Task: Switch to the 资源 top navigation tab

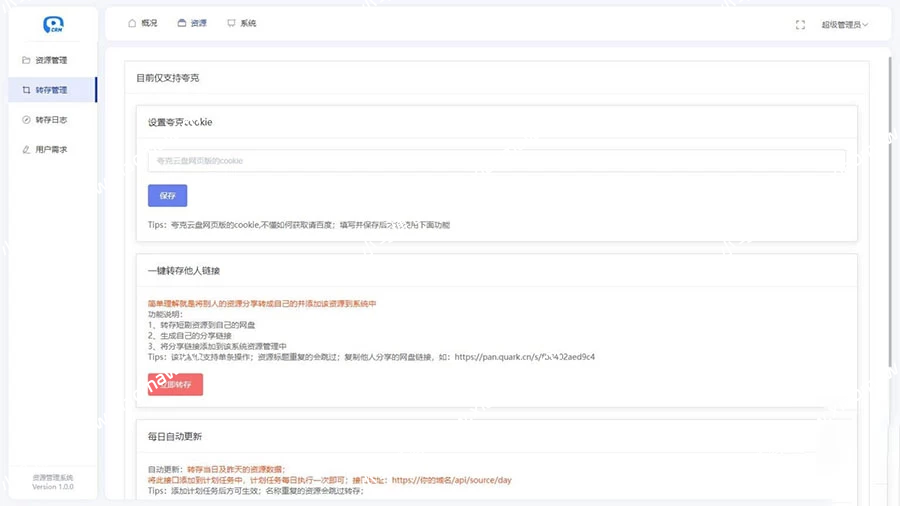Action: pyautogui.click(x=191, y=23)
